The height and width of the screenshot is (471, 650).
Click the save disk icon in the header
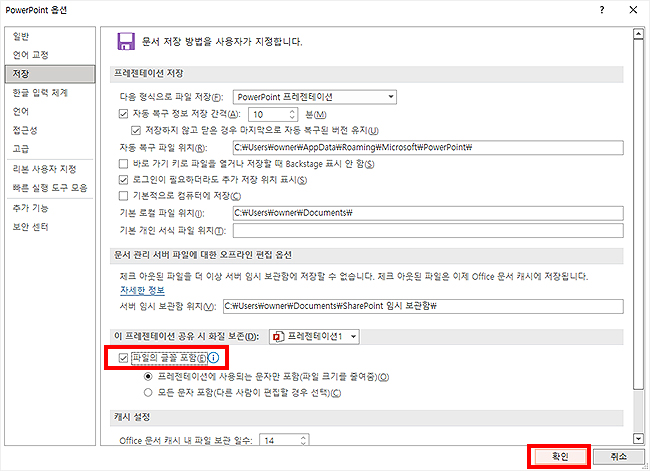126,41
